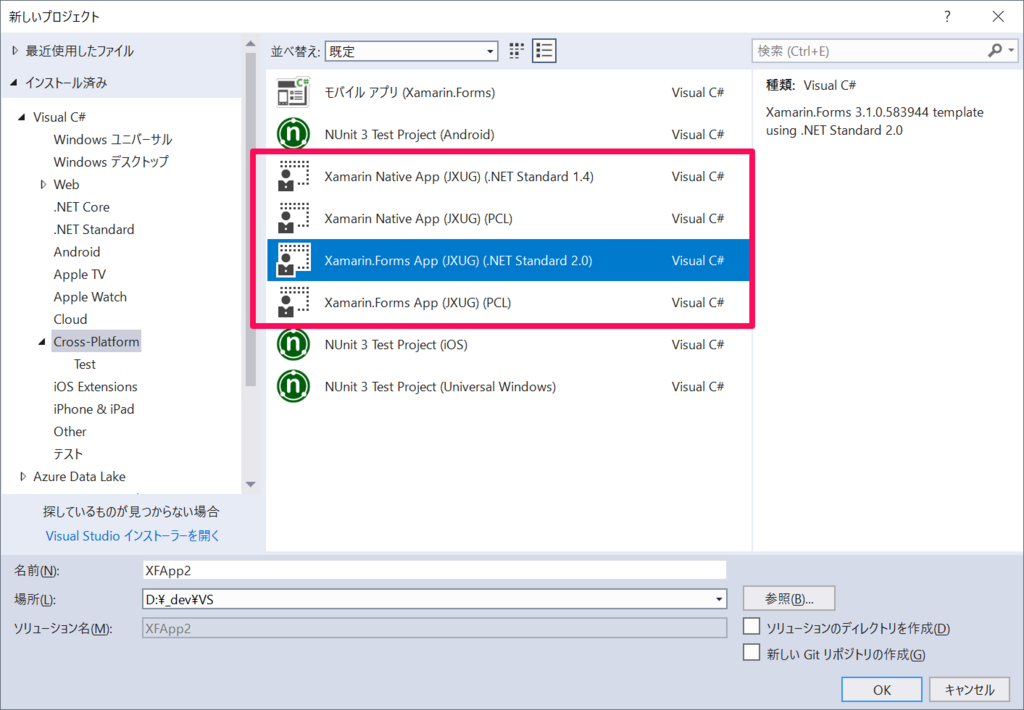Select NUnit 3 Test Project (Universal Windows) name
Viewport: 1024px width, 710px height.
440,387
